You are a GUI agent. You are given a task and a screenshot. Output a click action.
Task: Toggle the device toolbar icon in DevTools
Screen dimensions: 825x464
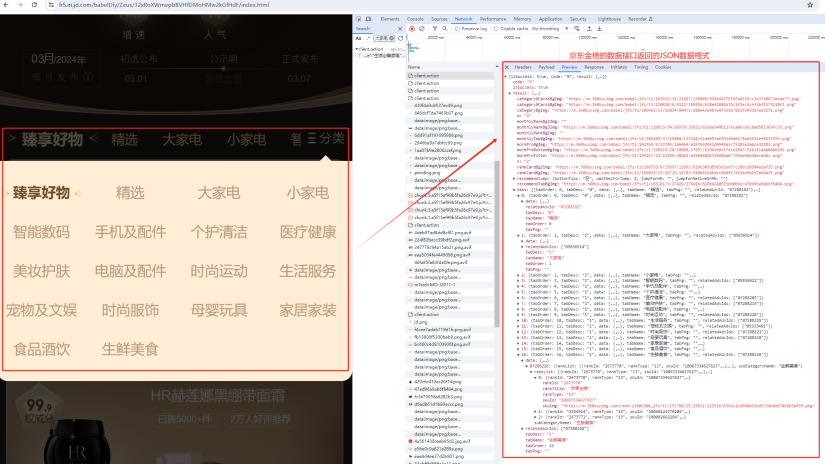(x=370, y=19)
